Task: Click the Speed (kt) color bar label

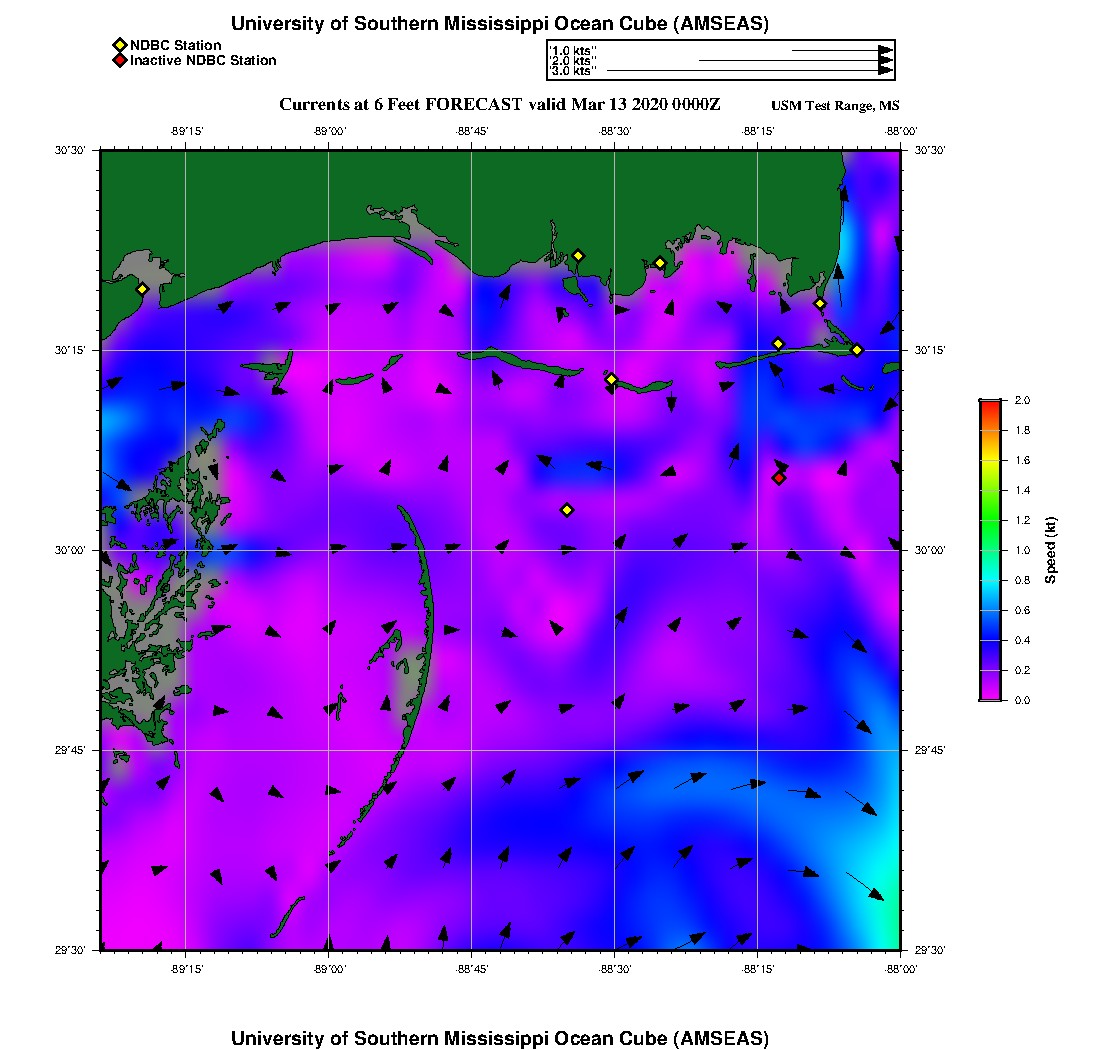Action: click(1050, 550)
